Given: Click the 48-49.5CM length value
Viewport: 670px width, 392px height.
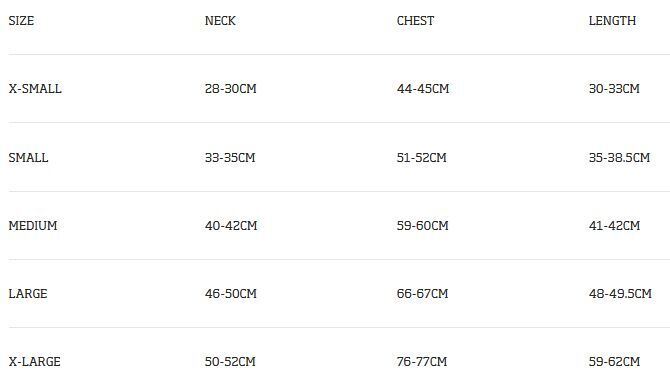Looking at the screenshot, I should click(x=620, y=294).
